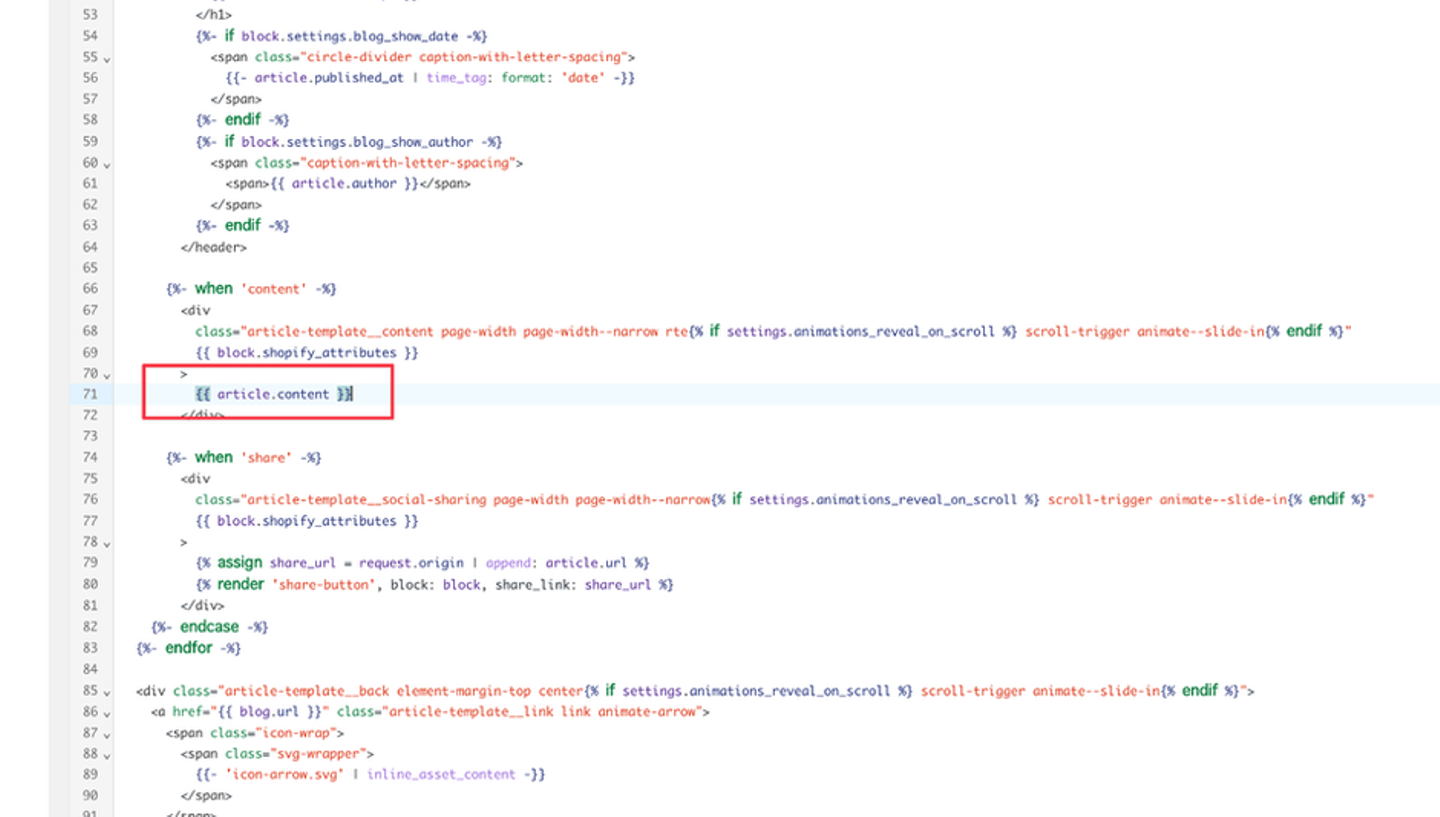1440x817 pixels.
Task: Click the 'icon-arrow.svg' inline_asset_content line
Action: 371,775
